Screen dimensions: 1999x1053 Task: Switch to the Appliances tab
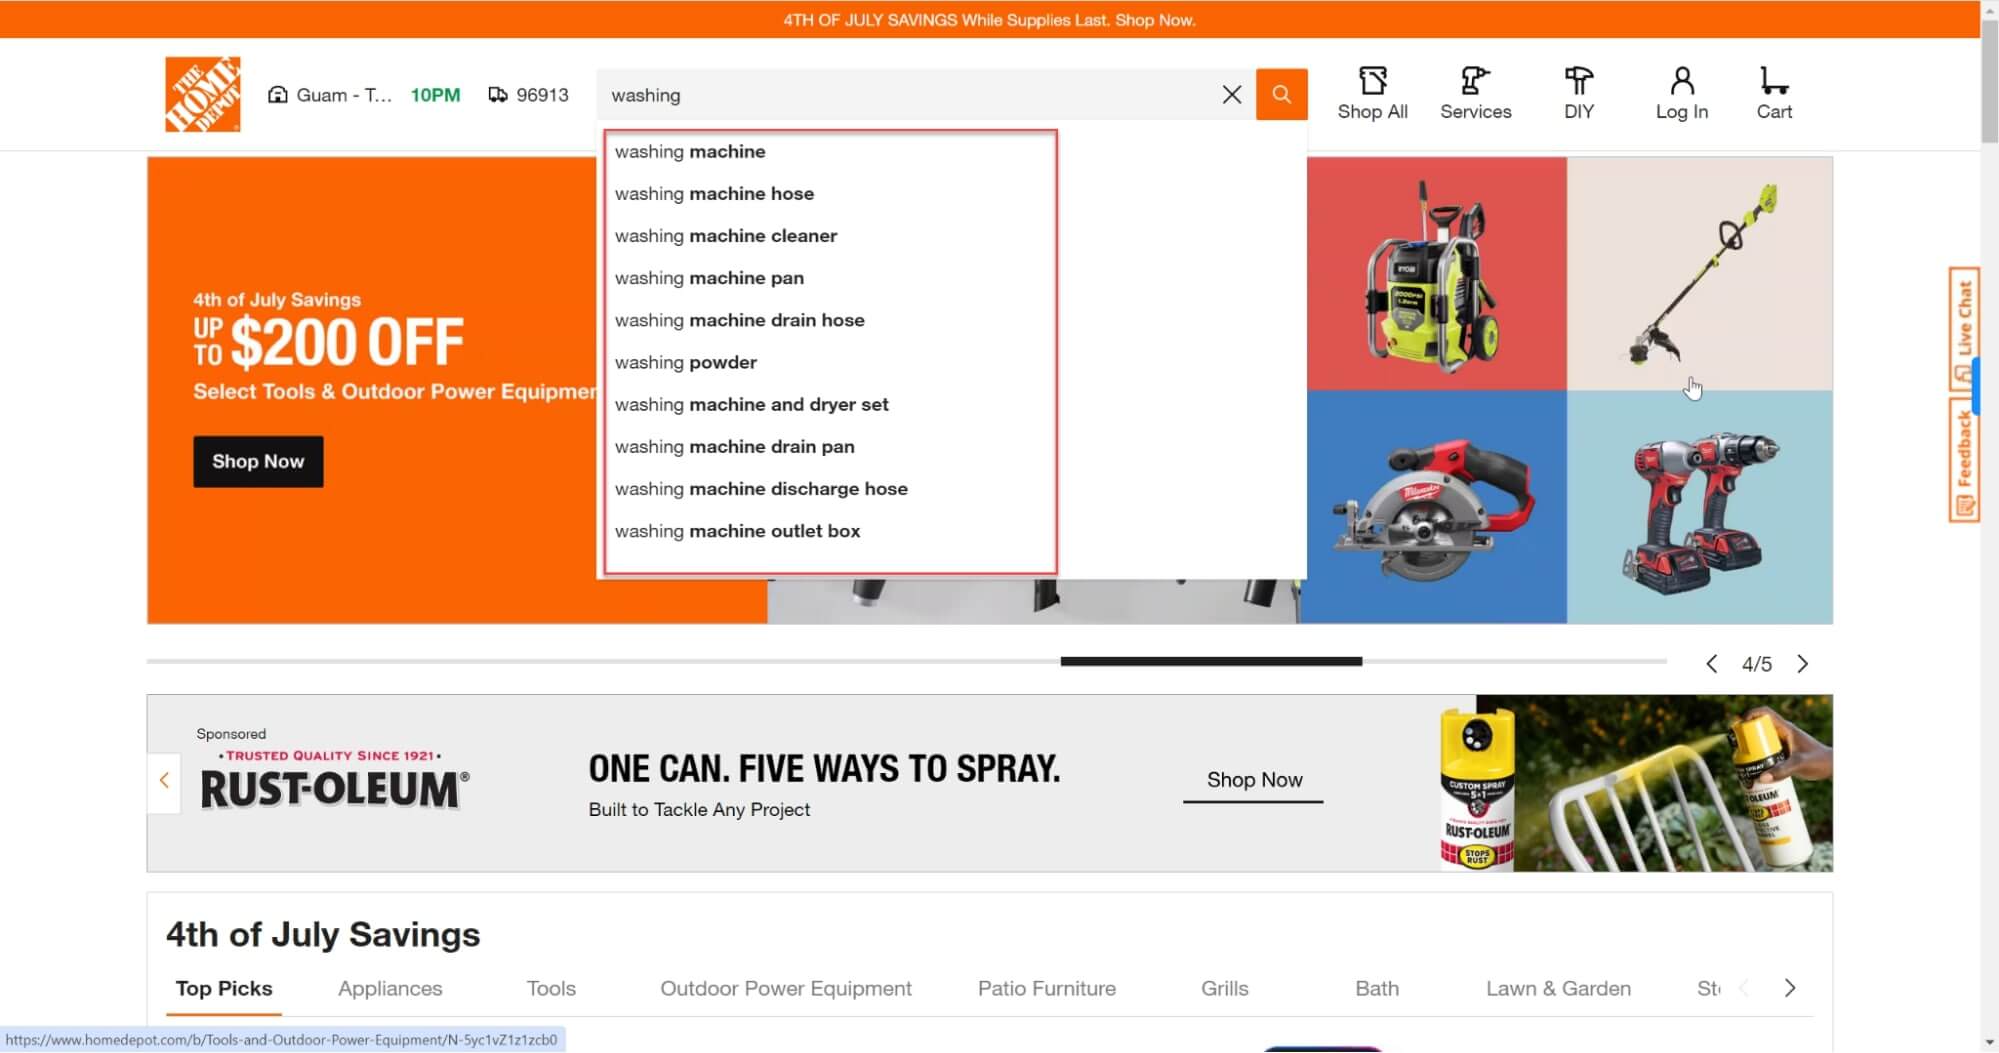pos(390,988)
